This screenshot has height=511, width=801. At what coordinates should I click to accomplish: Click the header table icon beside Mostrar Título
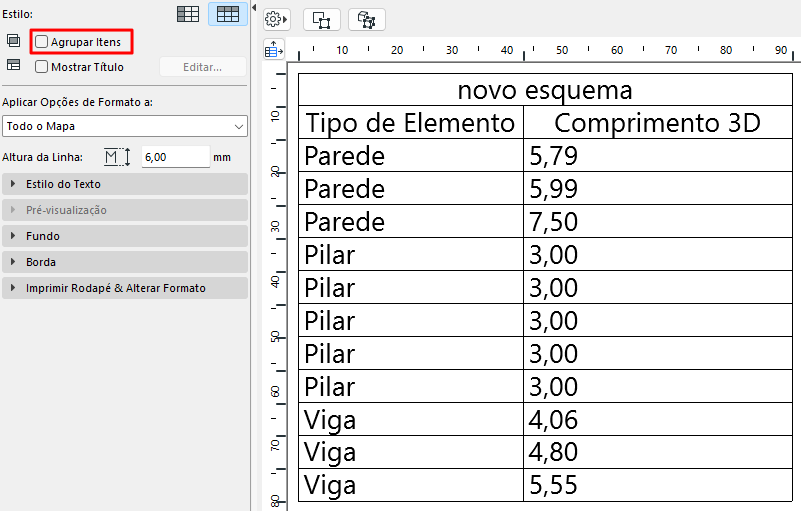[13, 66]
